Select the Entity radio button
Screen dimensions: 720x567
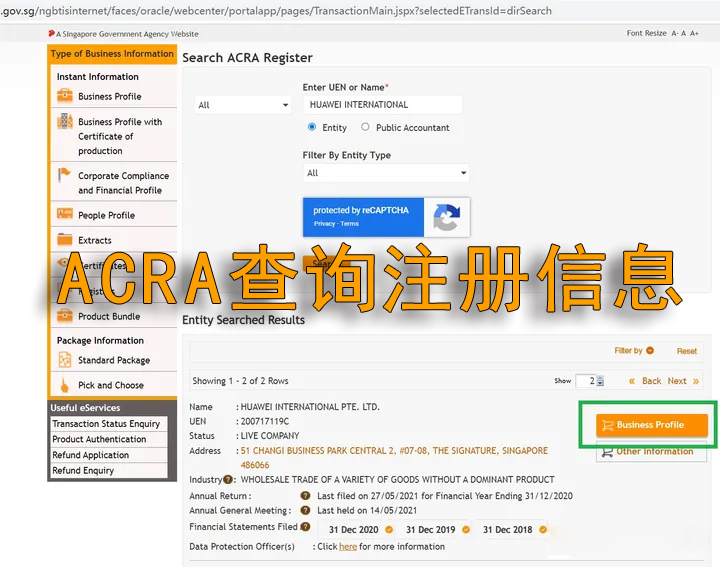click(312, 127)
